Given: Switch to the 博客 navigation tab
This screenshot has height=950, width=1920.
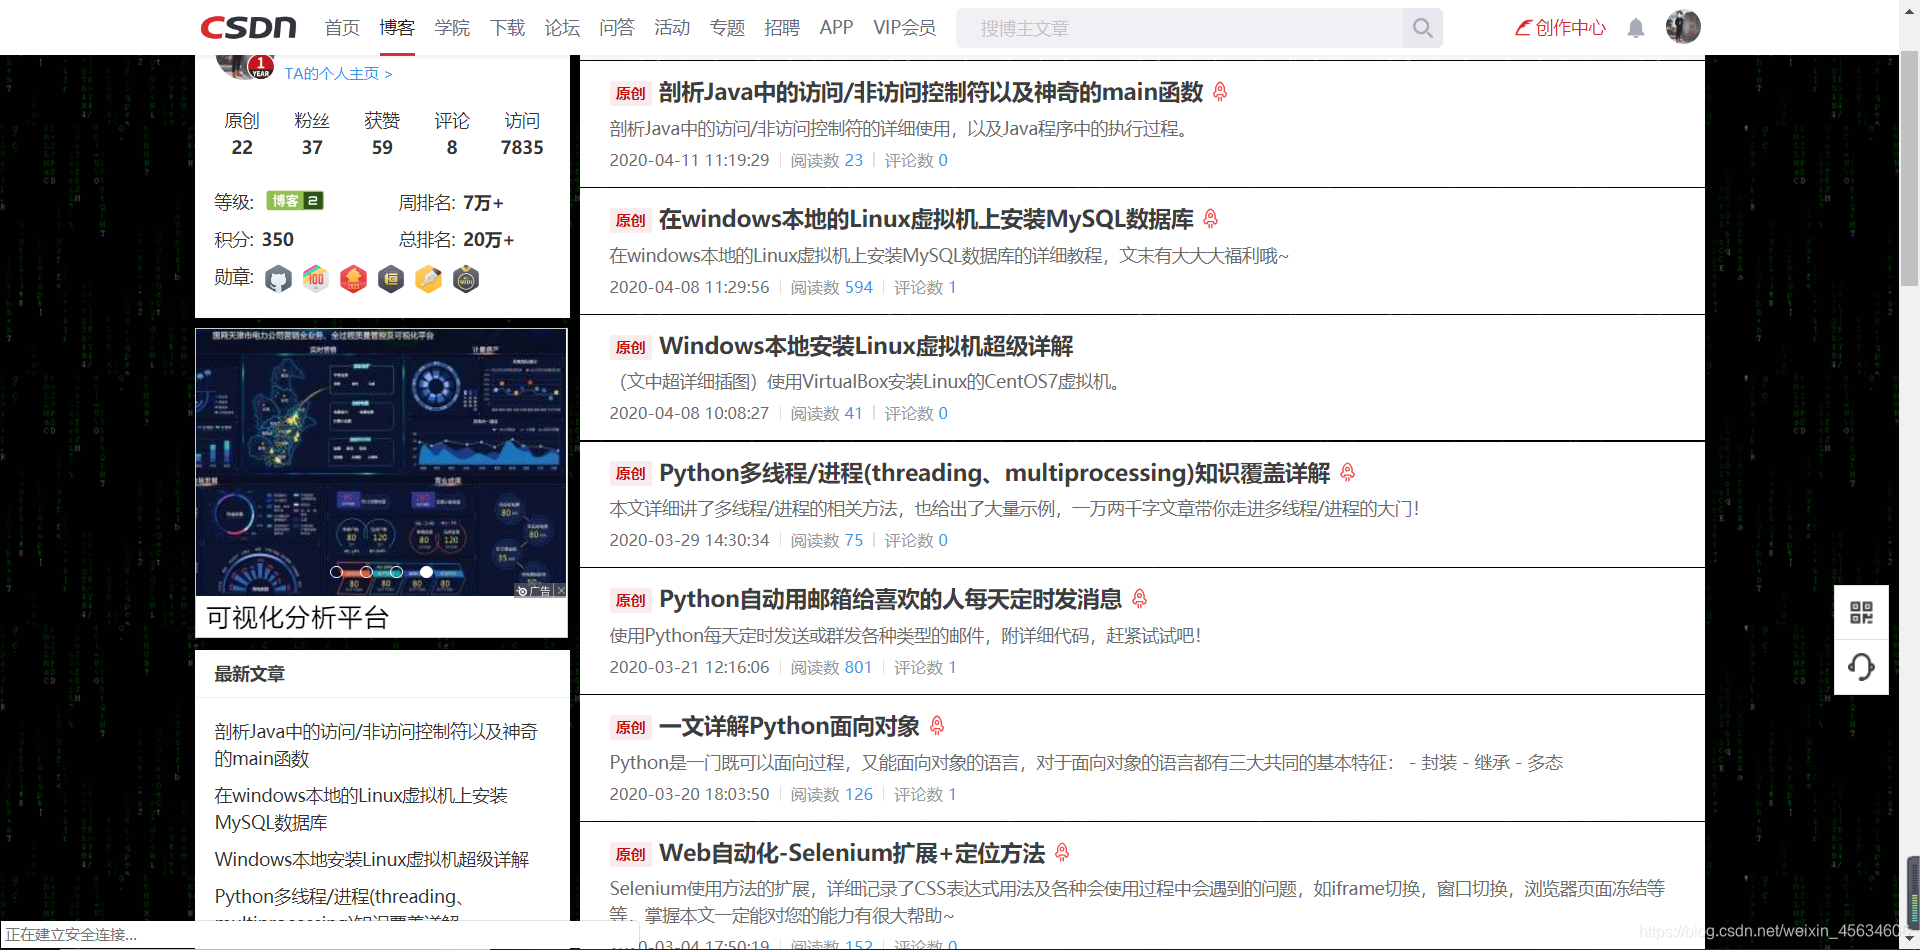Looking at the screenshot, I should (397, 28).
